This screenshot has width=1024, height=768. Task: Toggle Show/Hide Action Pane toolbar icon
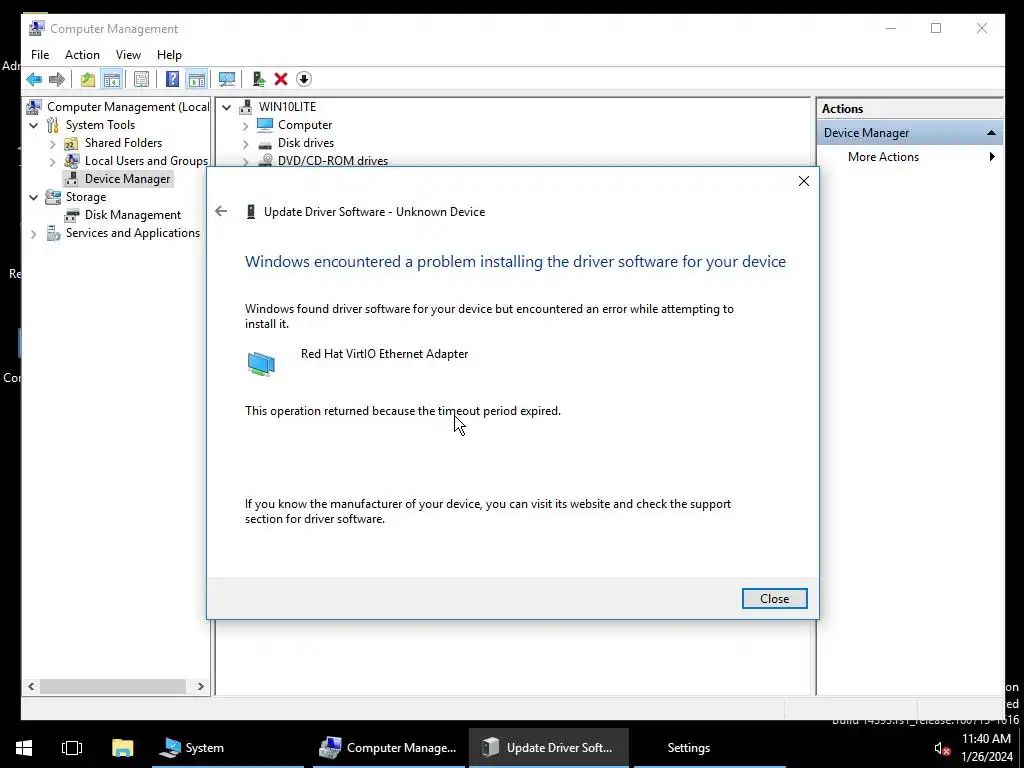coord(197,80)
